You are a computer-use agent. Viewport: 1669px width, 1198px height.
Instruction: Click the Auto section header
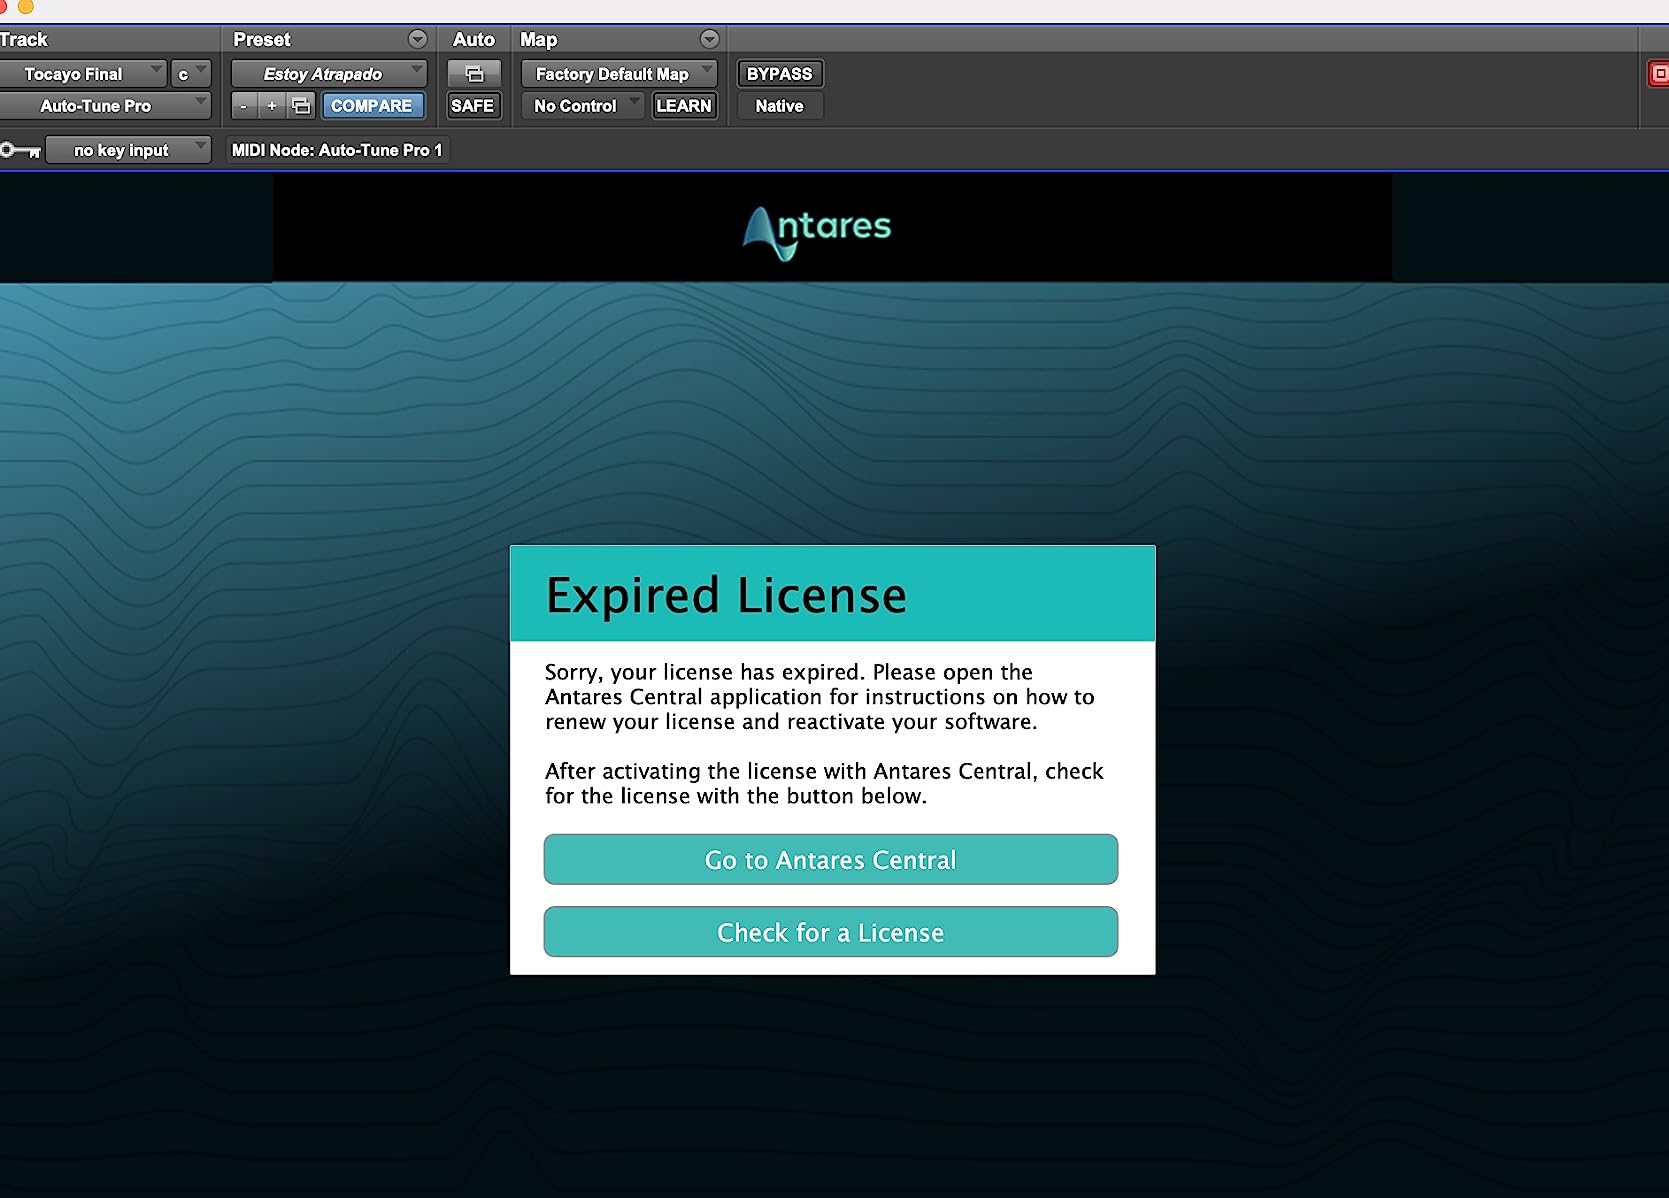tap(474, 39)
